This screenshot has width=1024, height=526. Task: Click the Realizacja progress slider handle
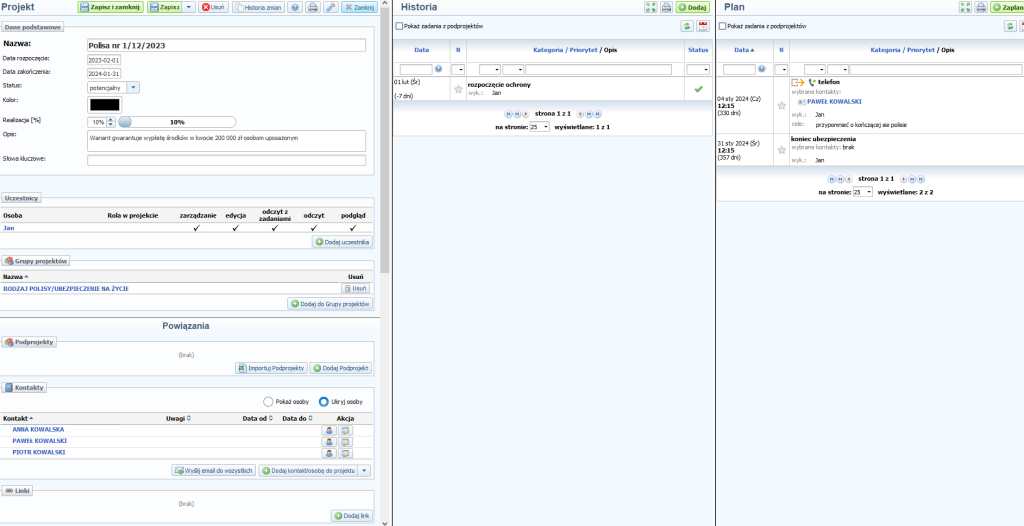coord(125,122)
